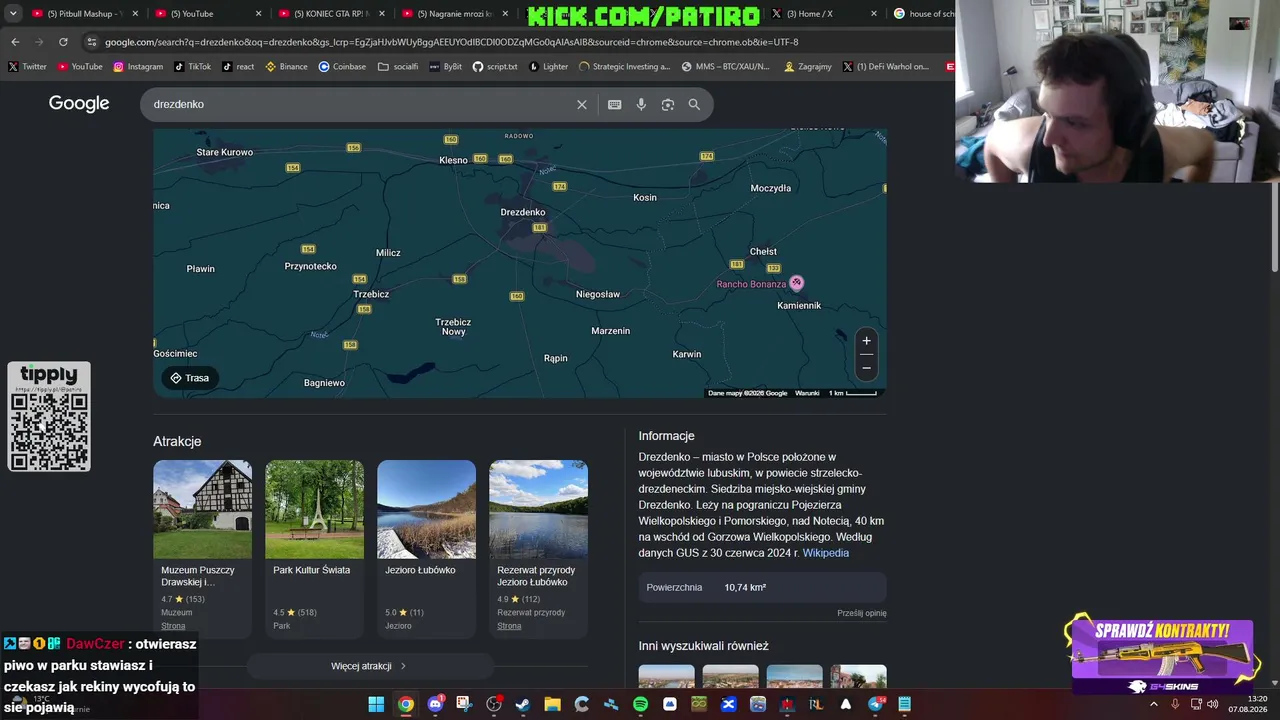Screen dimensions: 1280x720
Task: Open the Jezioro Łubówko photo
Action: pyautogui.click(x=426, y=509)
